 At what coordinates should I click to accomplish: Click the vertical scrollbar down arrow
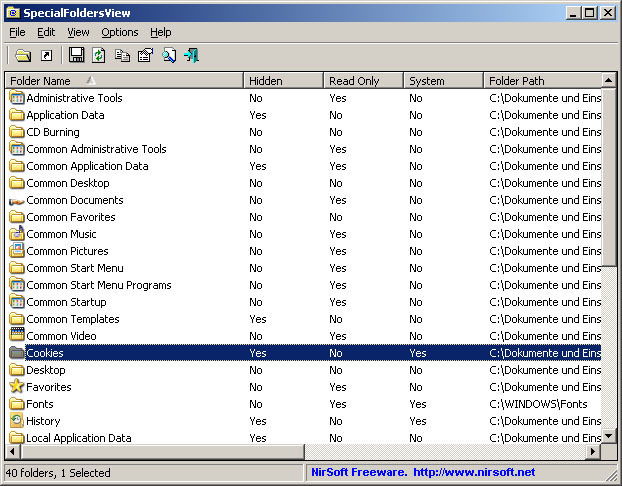pyautogui.click(x=609, y=436)
